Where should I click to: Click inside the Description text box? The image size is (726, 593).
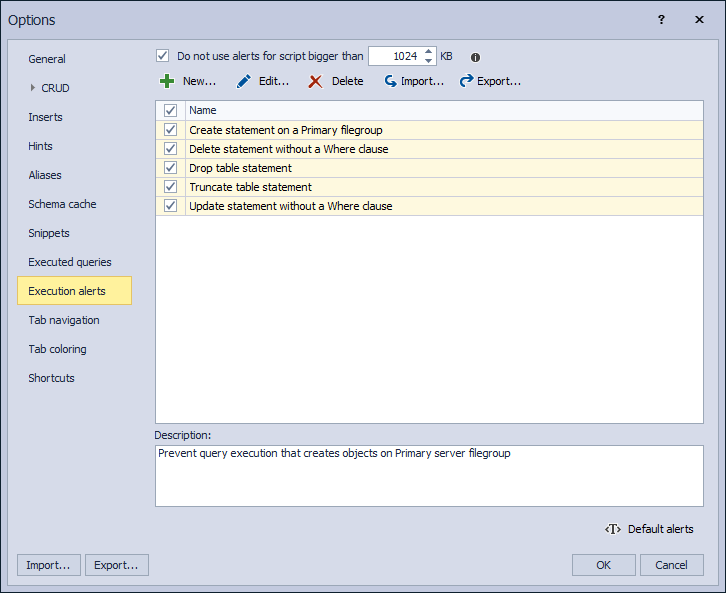(429, 476)
